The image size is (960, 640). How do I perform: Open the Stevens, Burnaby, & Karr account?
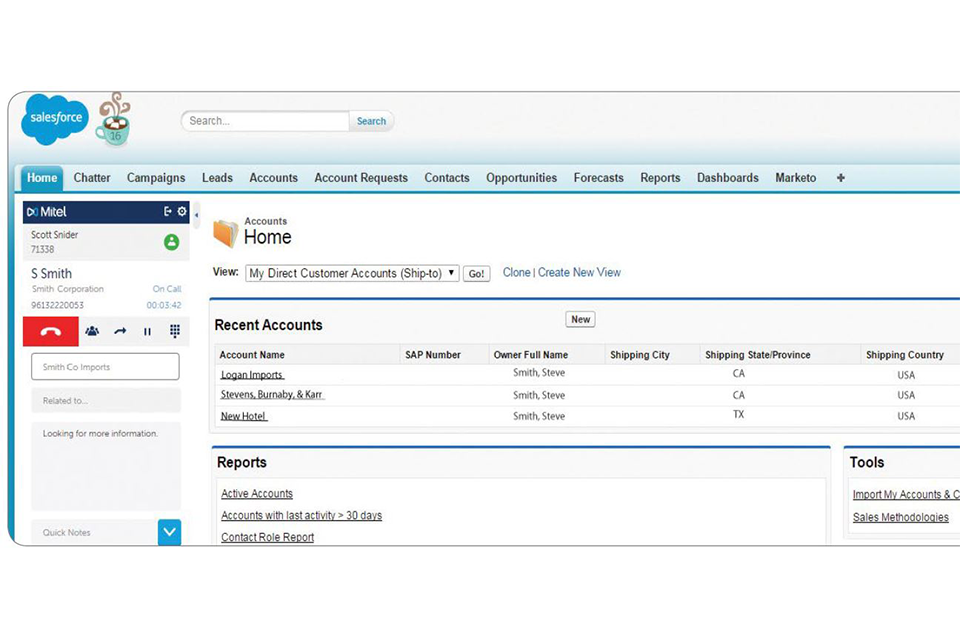[x=272, y=395]
